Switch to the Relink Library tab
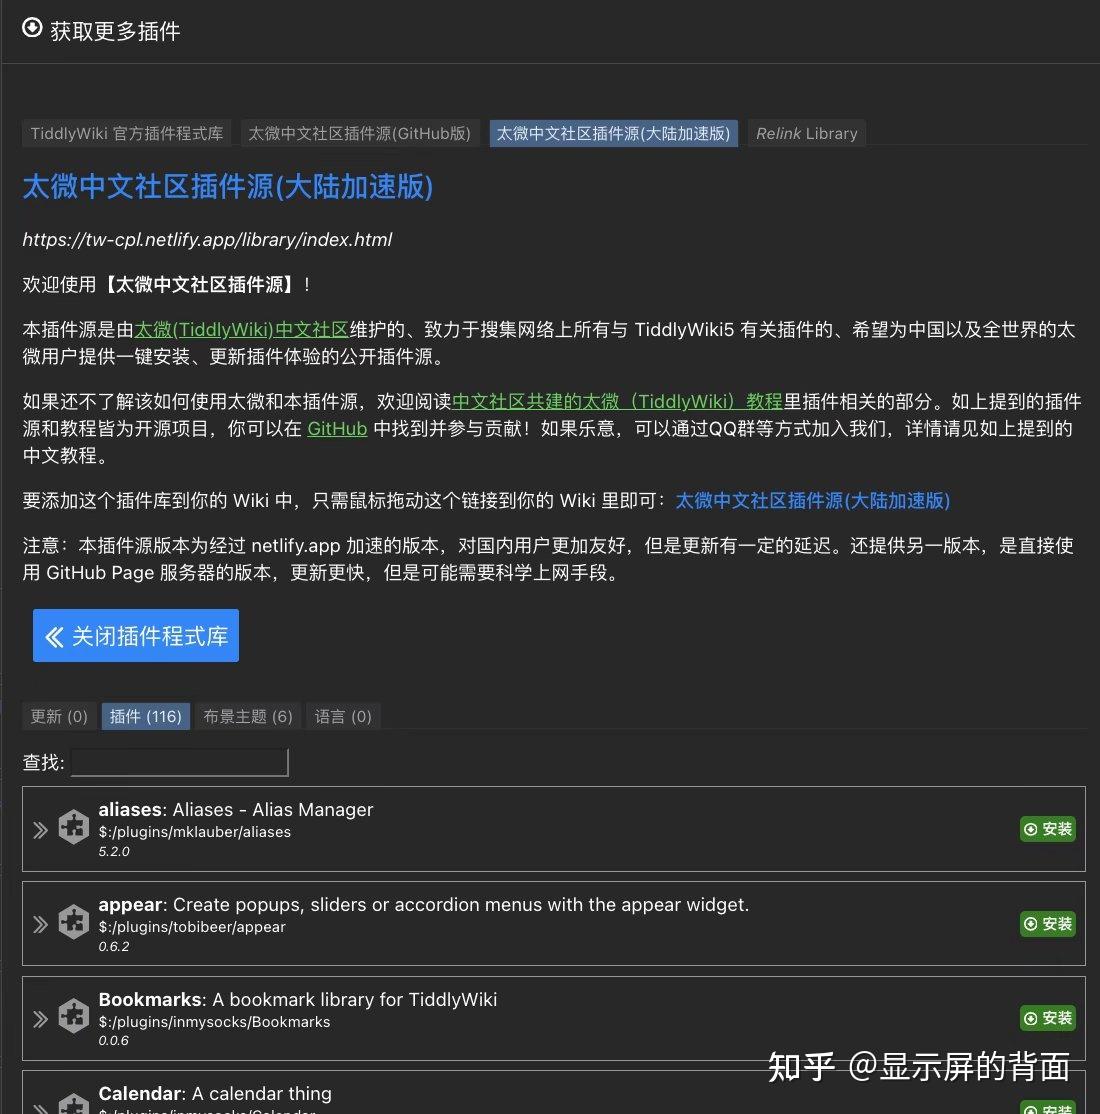Viewport: 1100px width, 1114px height. [x=806, y=133]
